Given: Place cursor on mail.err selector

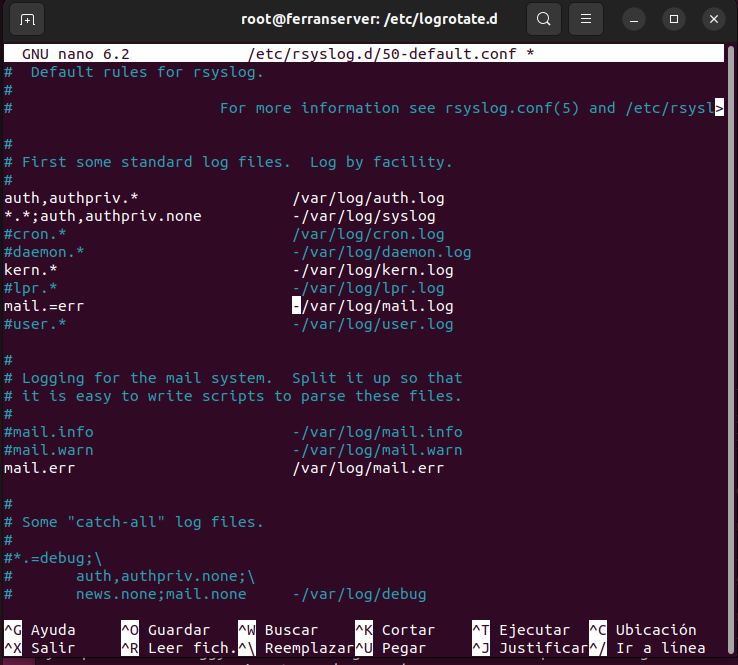Looking at the screenshot, I should point(40,468).
